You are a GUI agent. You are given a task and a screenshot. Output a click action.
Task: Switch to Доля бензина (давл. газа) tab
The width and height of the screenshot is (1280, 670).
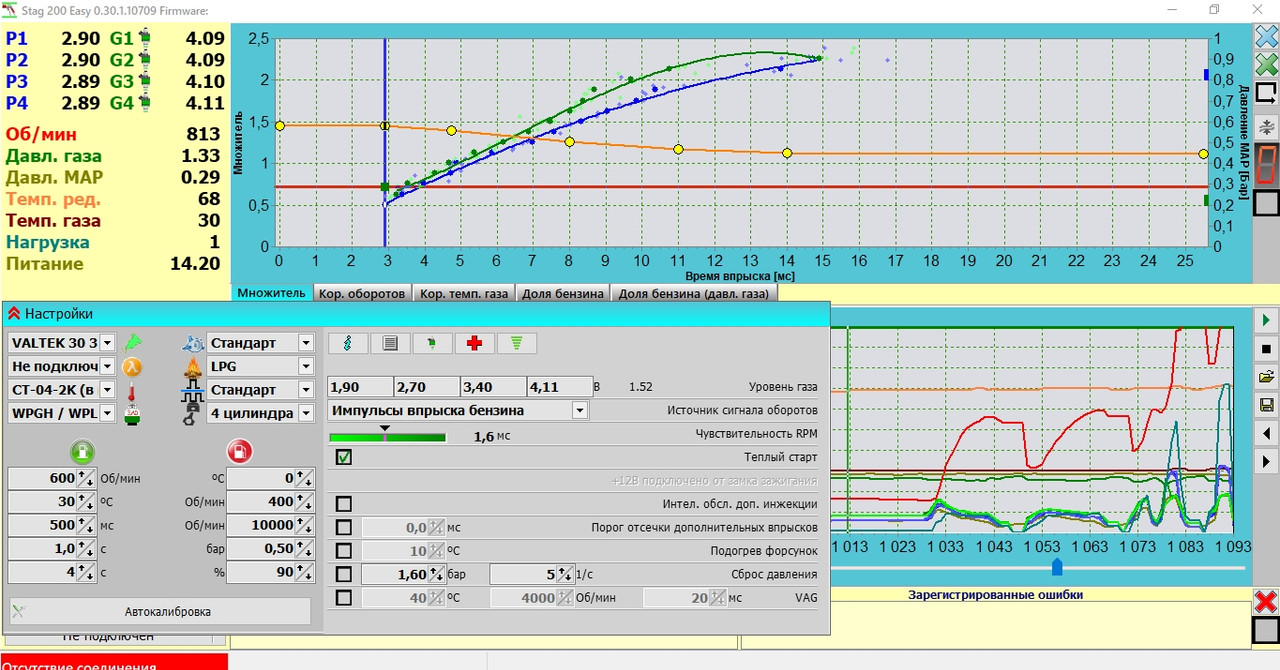tap(694, 294)
